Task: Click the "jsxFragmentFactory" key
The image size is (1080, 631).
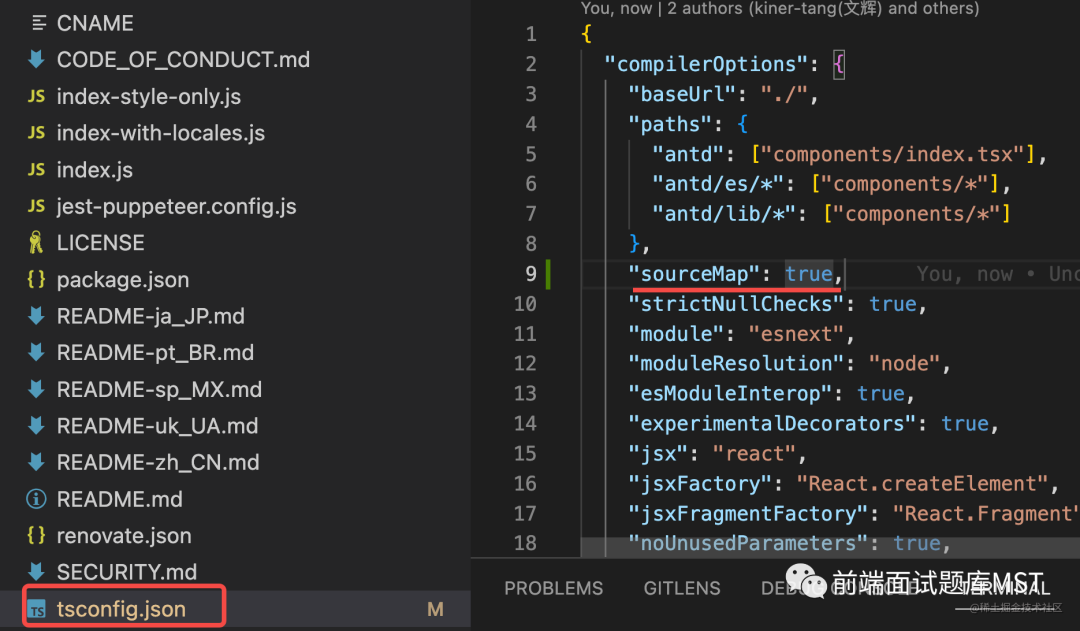Action: click(x=748, y=514)
